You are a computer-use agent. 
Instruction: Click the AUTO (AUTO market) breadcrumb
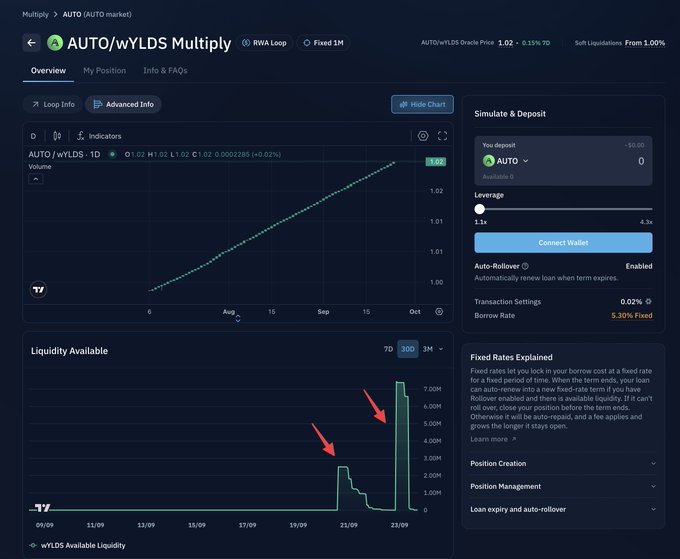click(x=97, y=14)
